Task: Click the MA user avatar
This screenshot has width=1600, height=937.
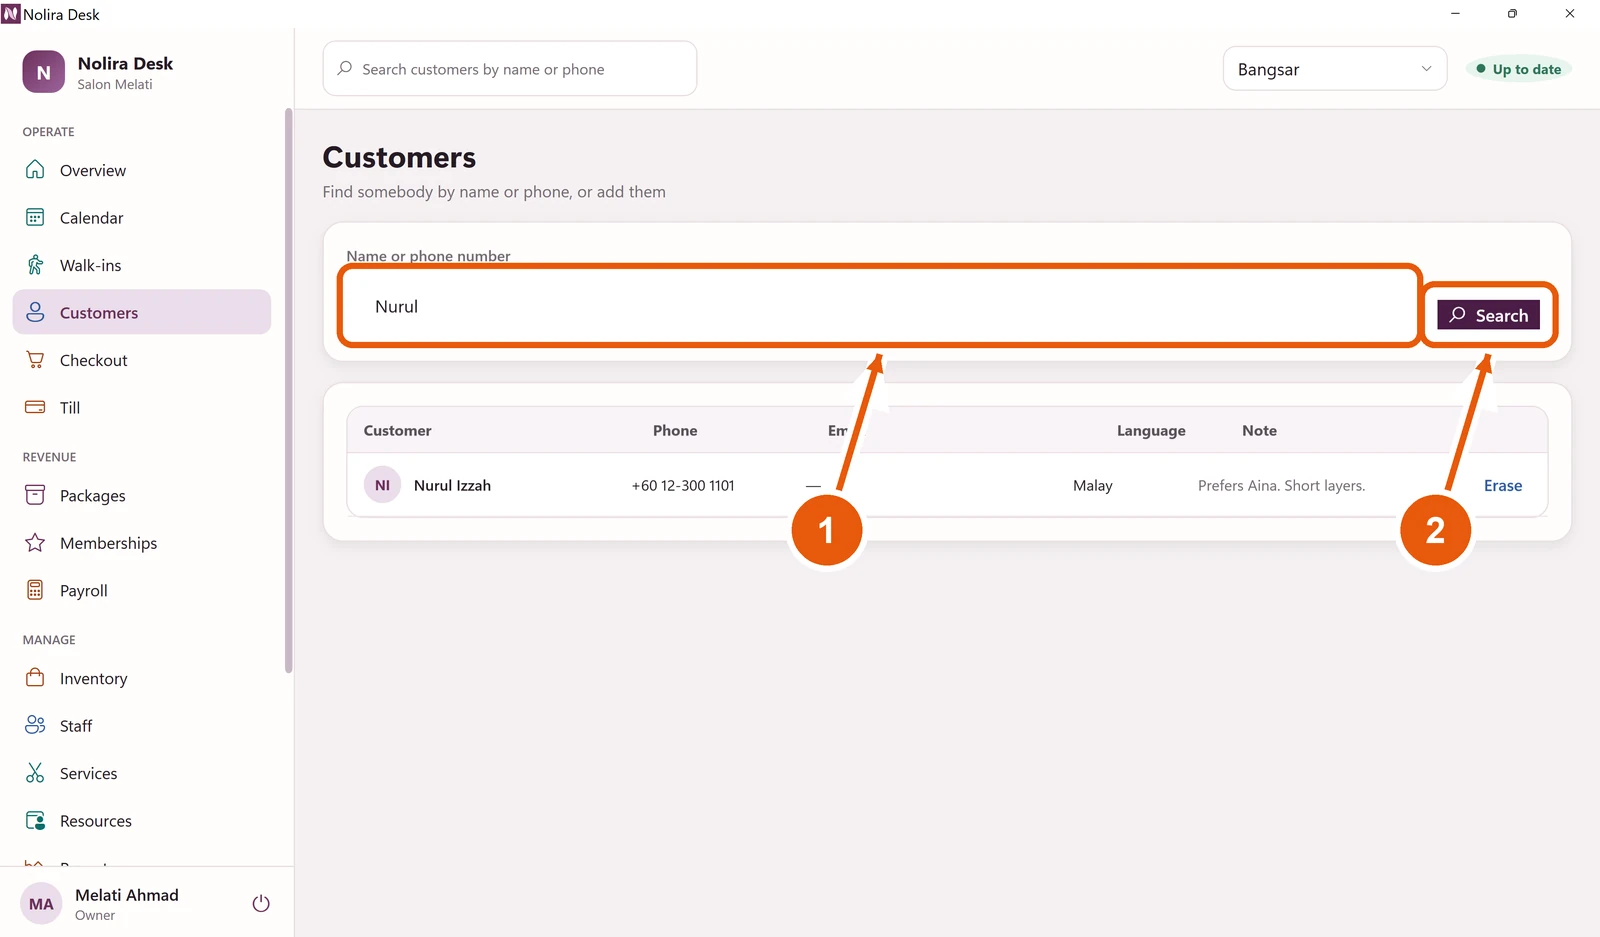Action: (x=41, y=903)
